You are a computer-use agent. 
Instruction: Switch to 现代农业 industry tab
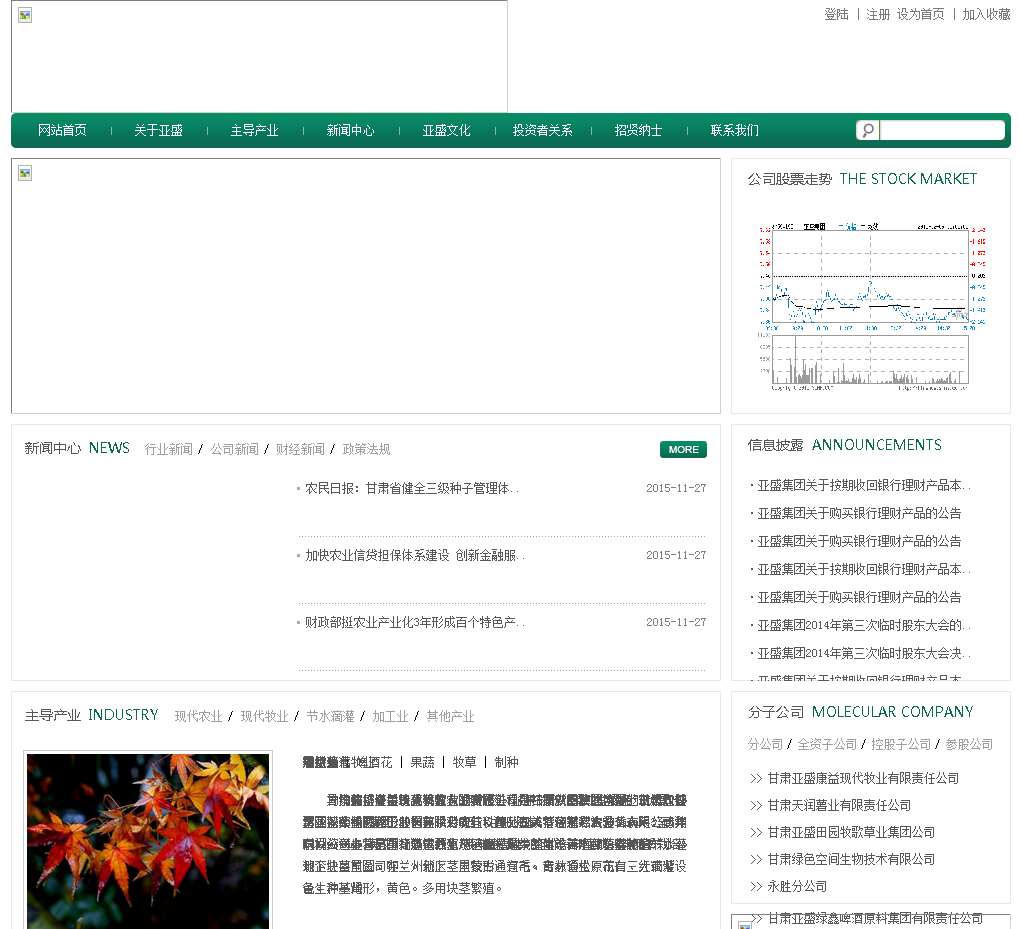click(199, 716)
